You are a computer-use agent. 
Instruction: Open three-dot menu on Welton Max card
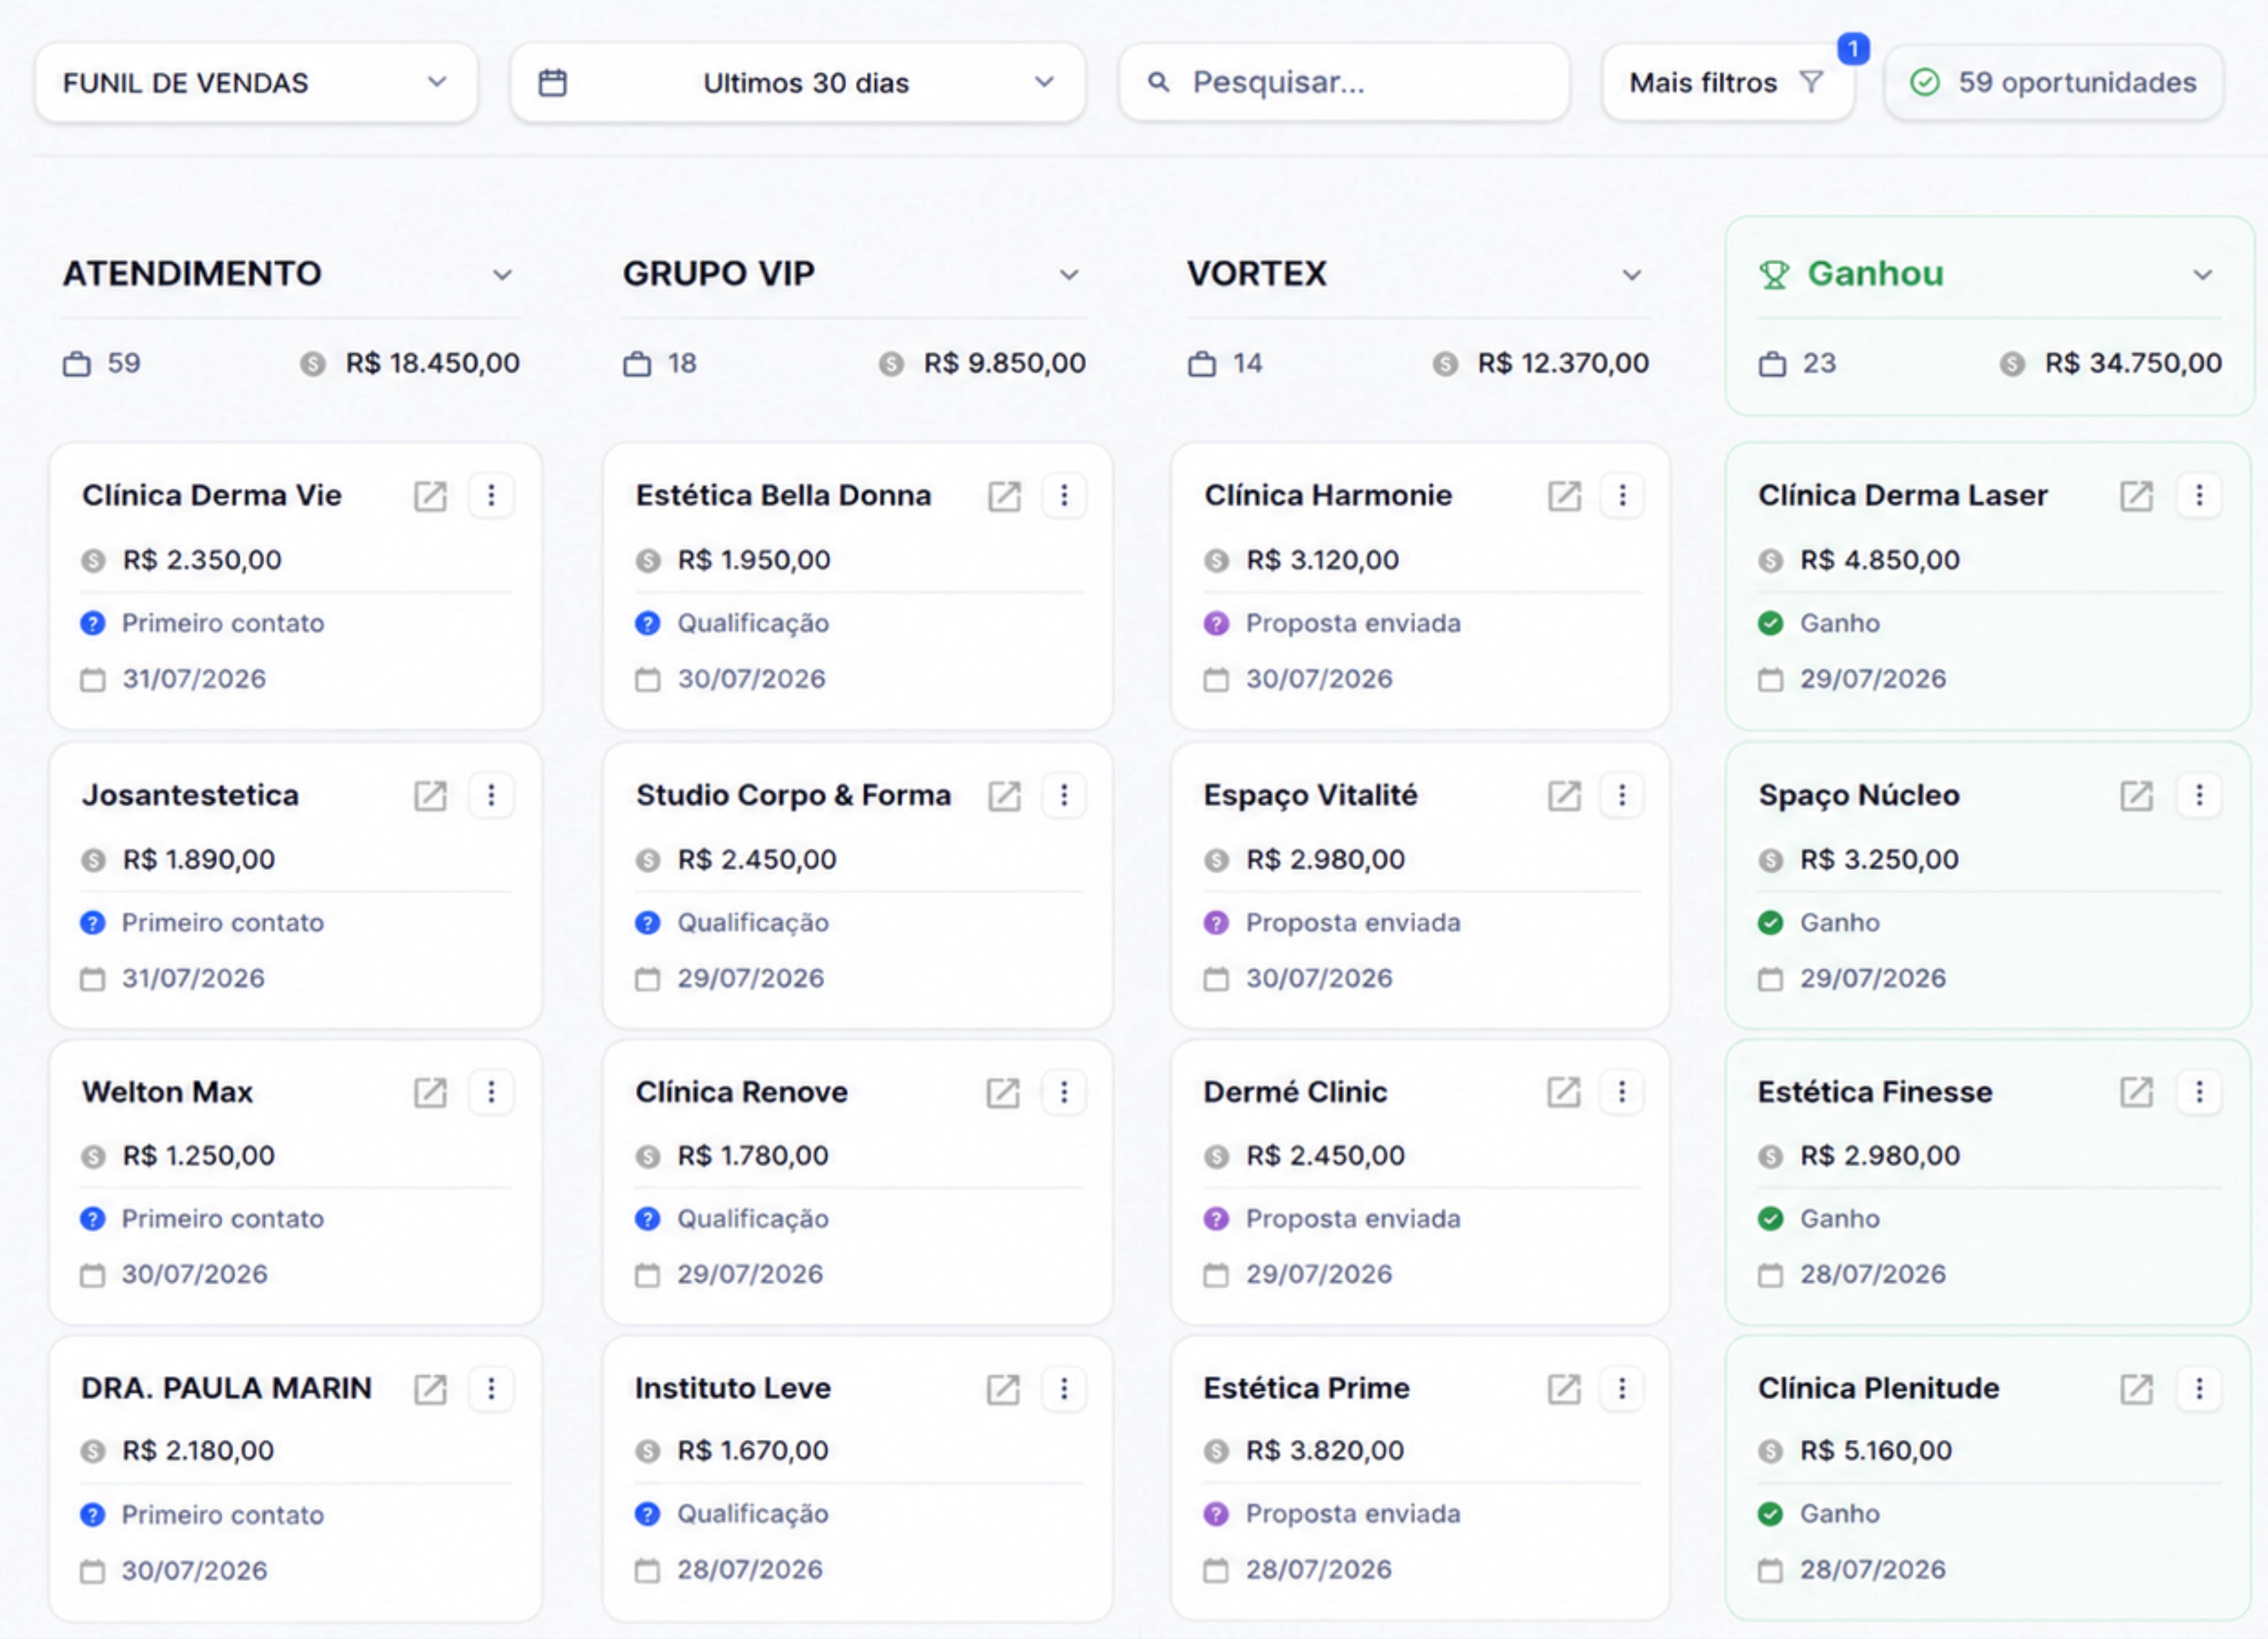point(491,1092)
